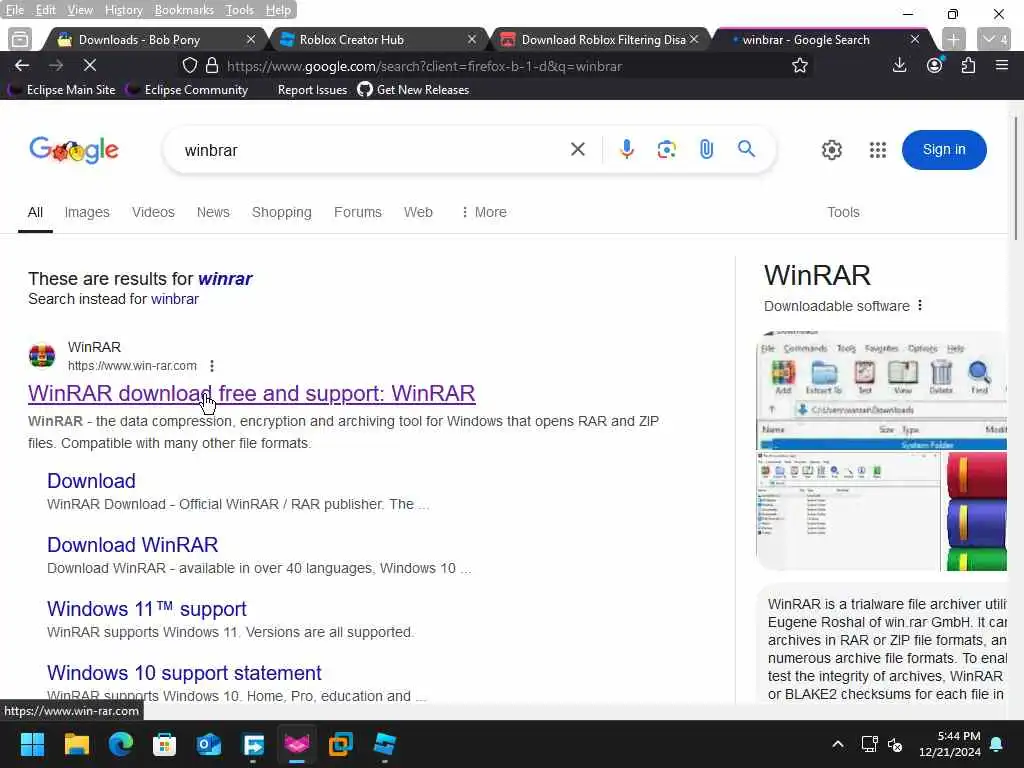Switch to Images results tab
1024x768 pixels.
point(87,212)
